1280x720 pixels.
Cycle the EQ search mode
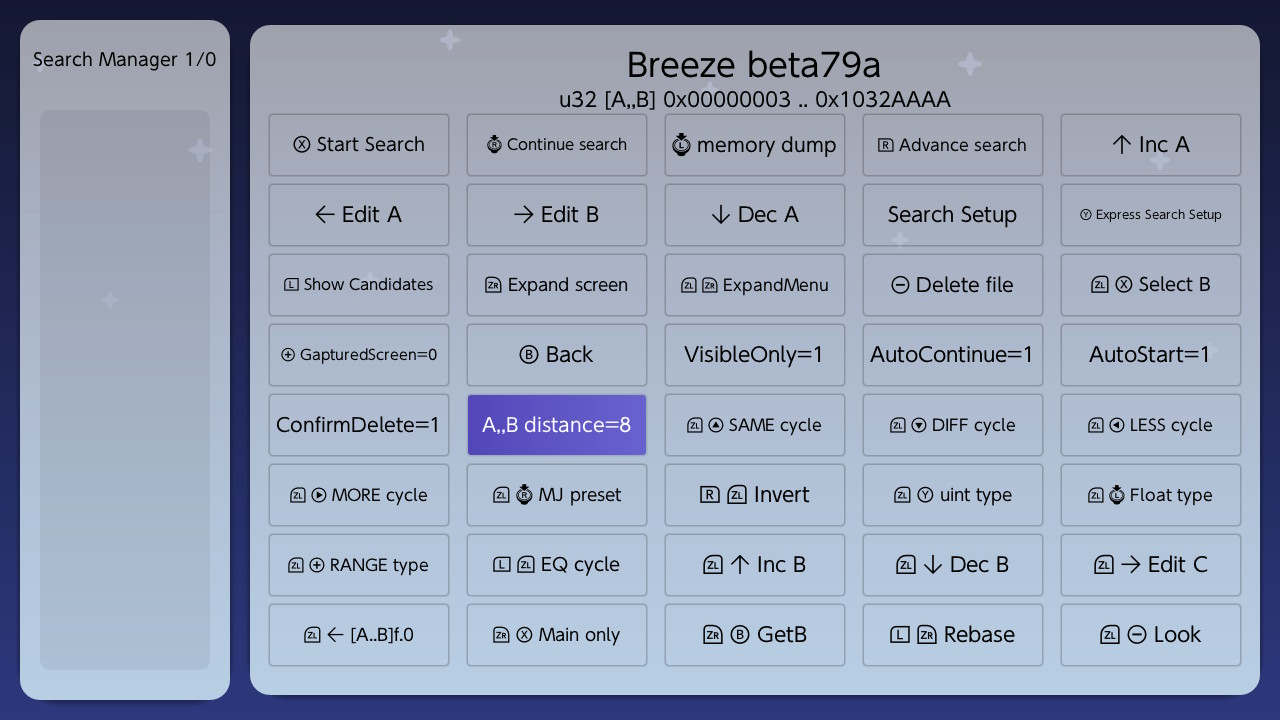coord(557,565)
